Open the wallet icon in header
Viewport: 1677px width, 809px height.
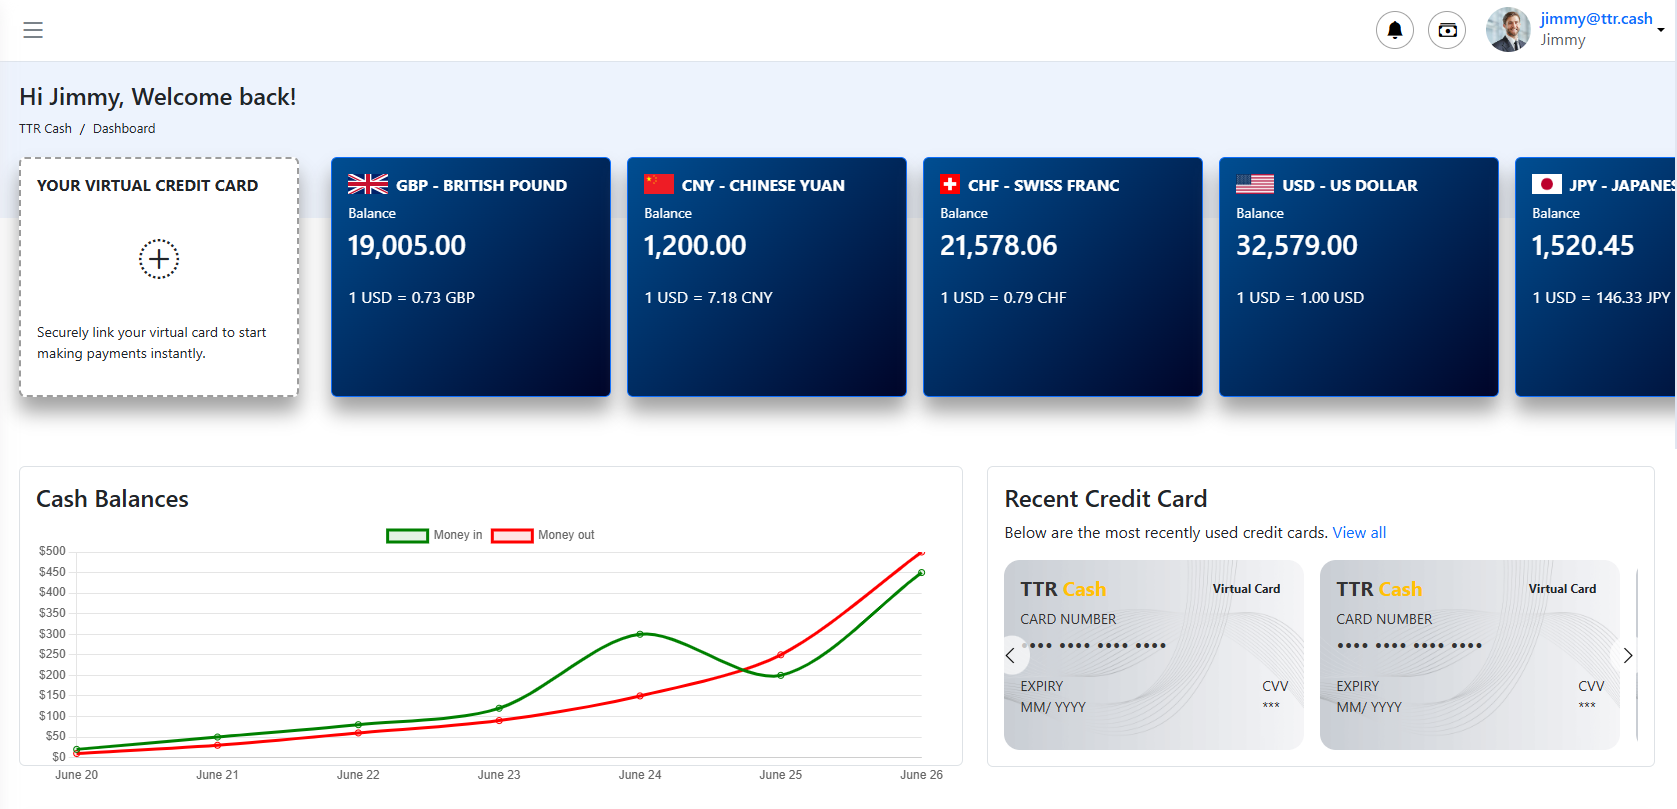1447,30
